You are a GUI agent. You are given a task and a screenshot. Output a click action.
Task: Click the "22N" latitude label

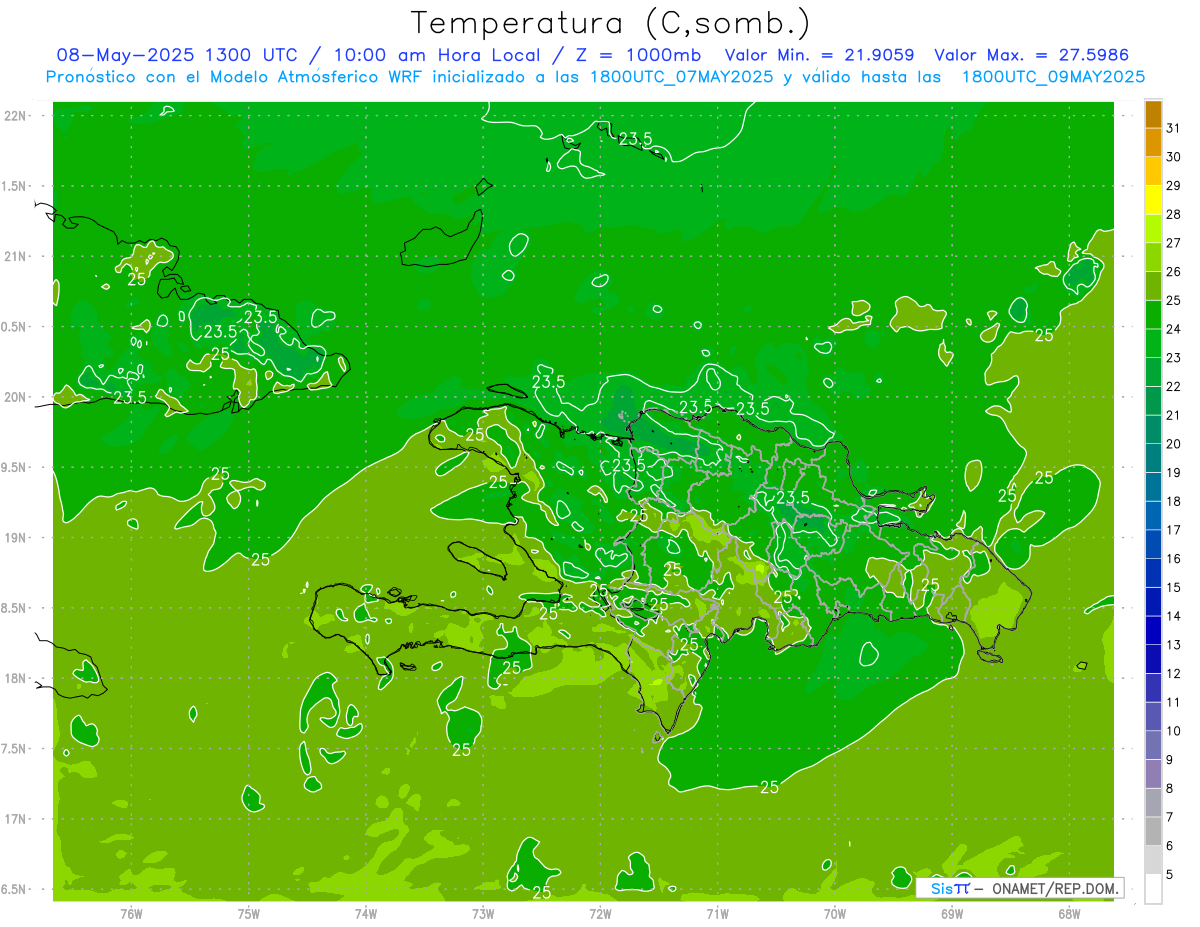click(x=16, y=115)
